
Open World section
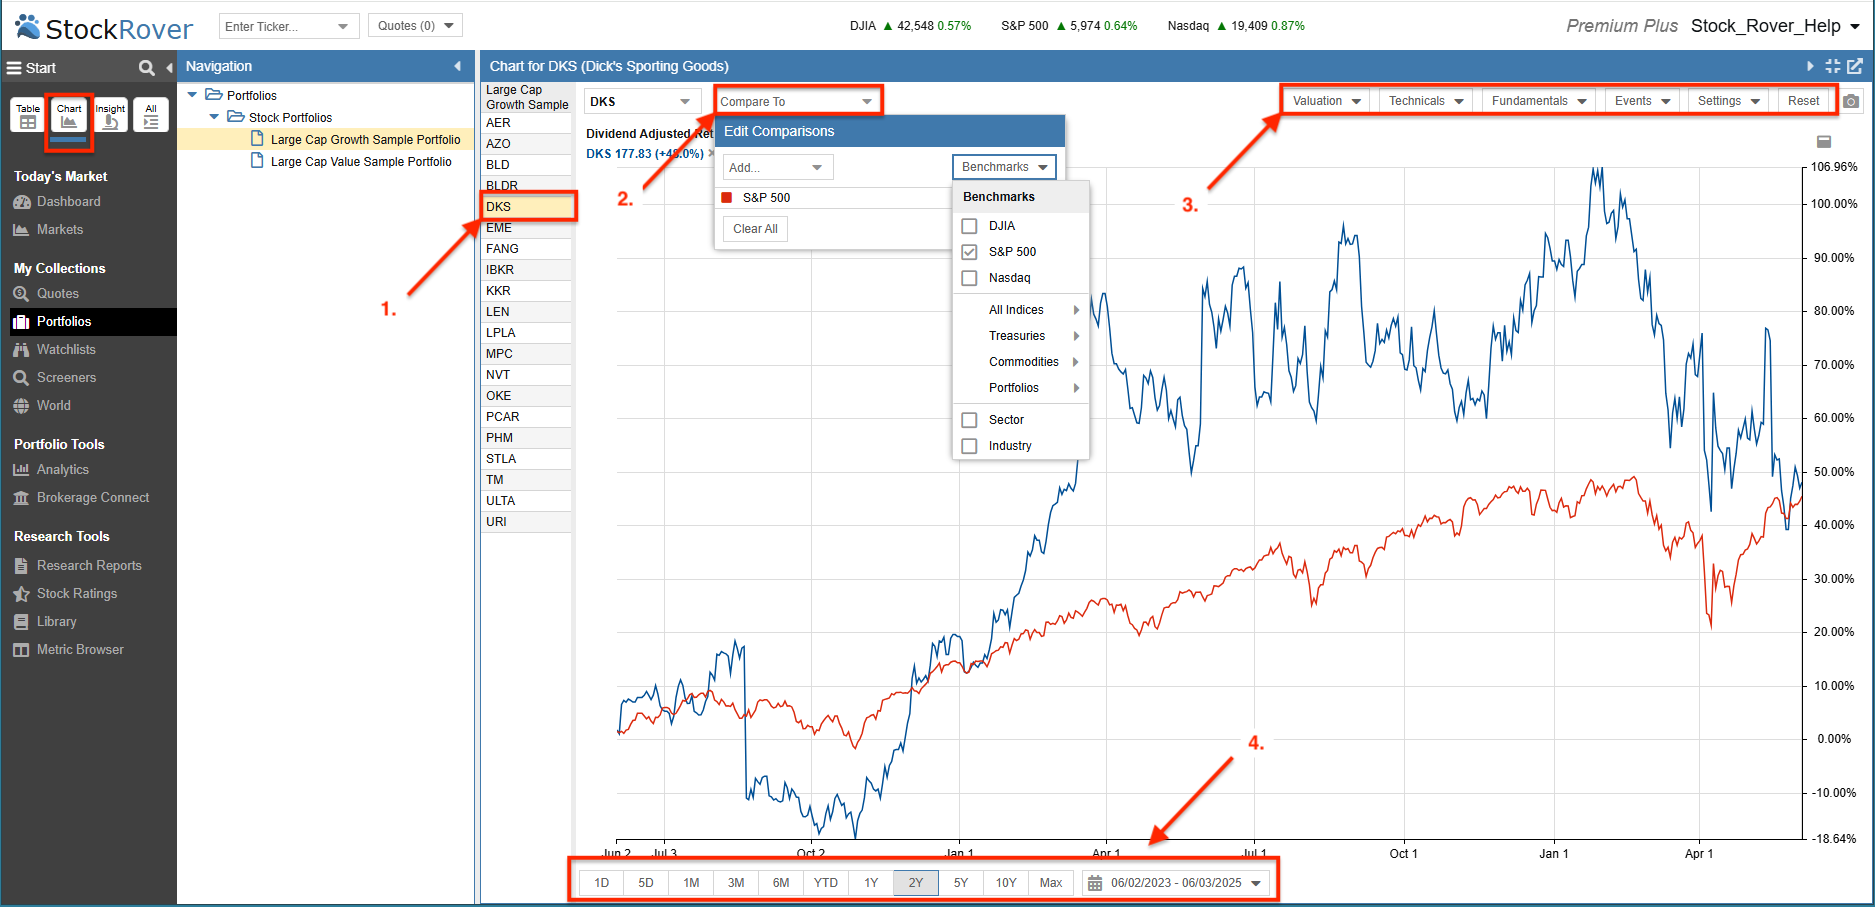click(x=42, y=406)
